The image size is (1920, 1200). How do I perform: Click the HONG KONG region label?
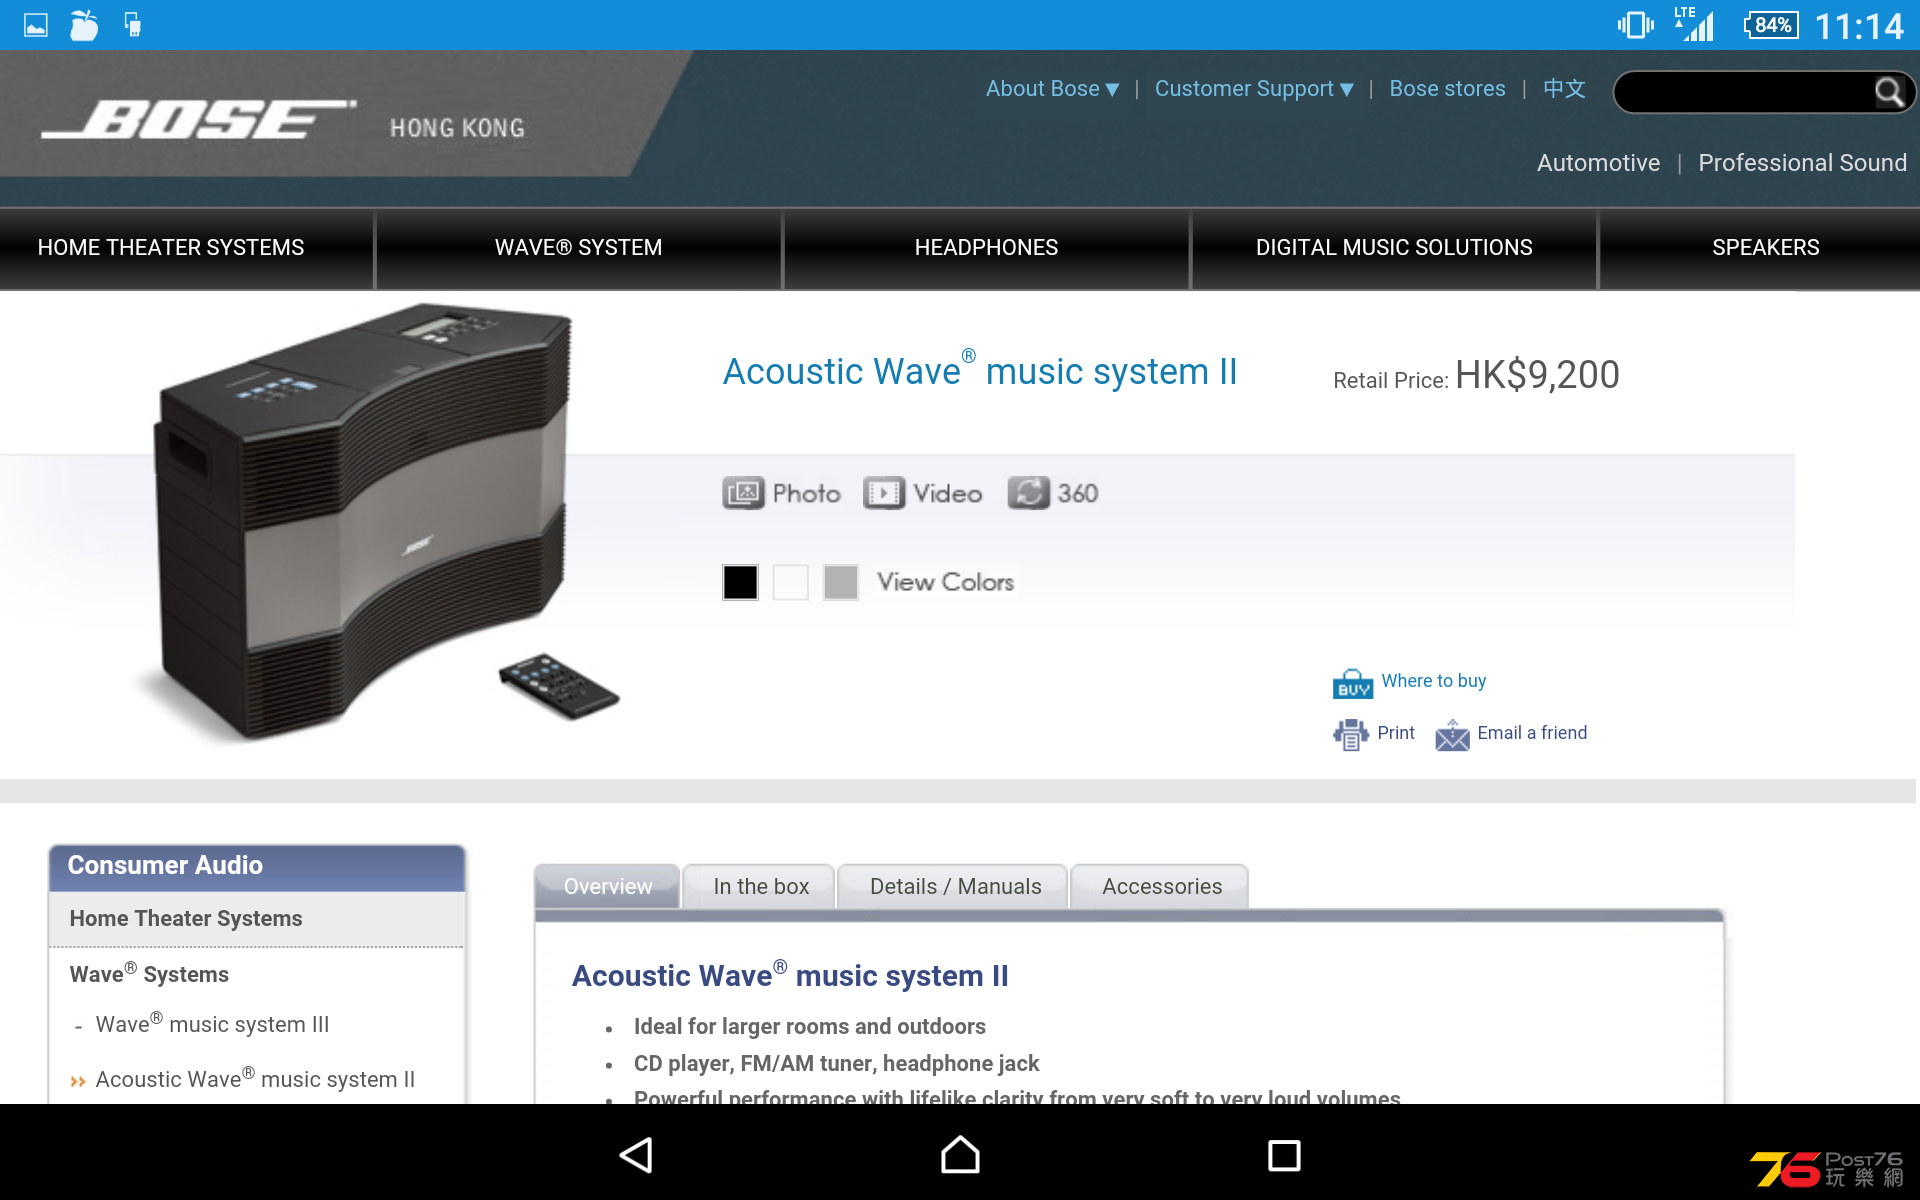coord(457,128)
